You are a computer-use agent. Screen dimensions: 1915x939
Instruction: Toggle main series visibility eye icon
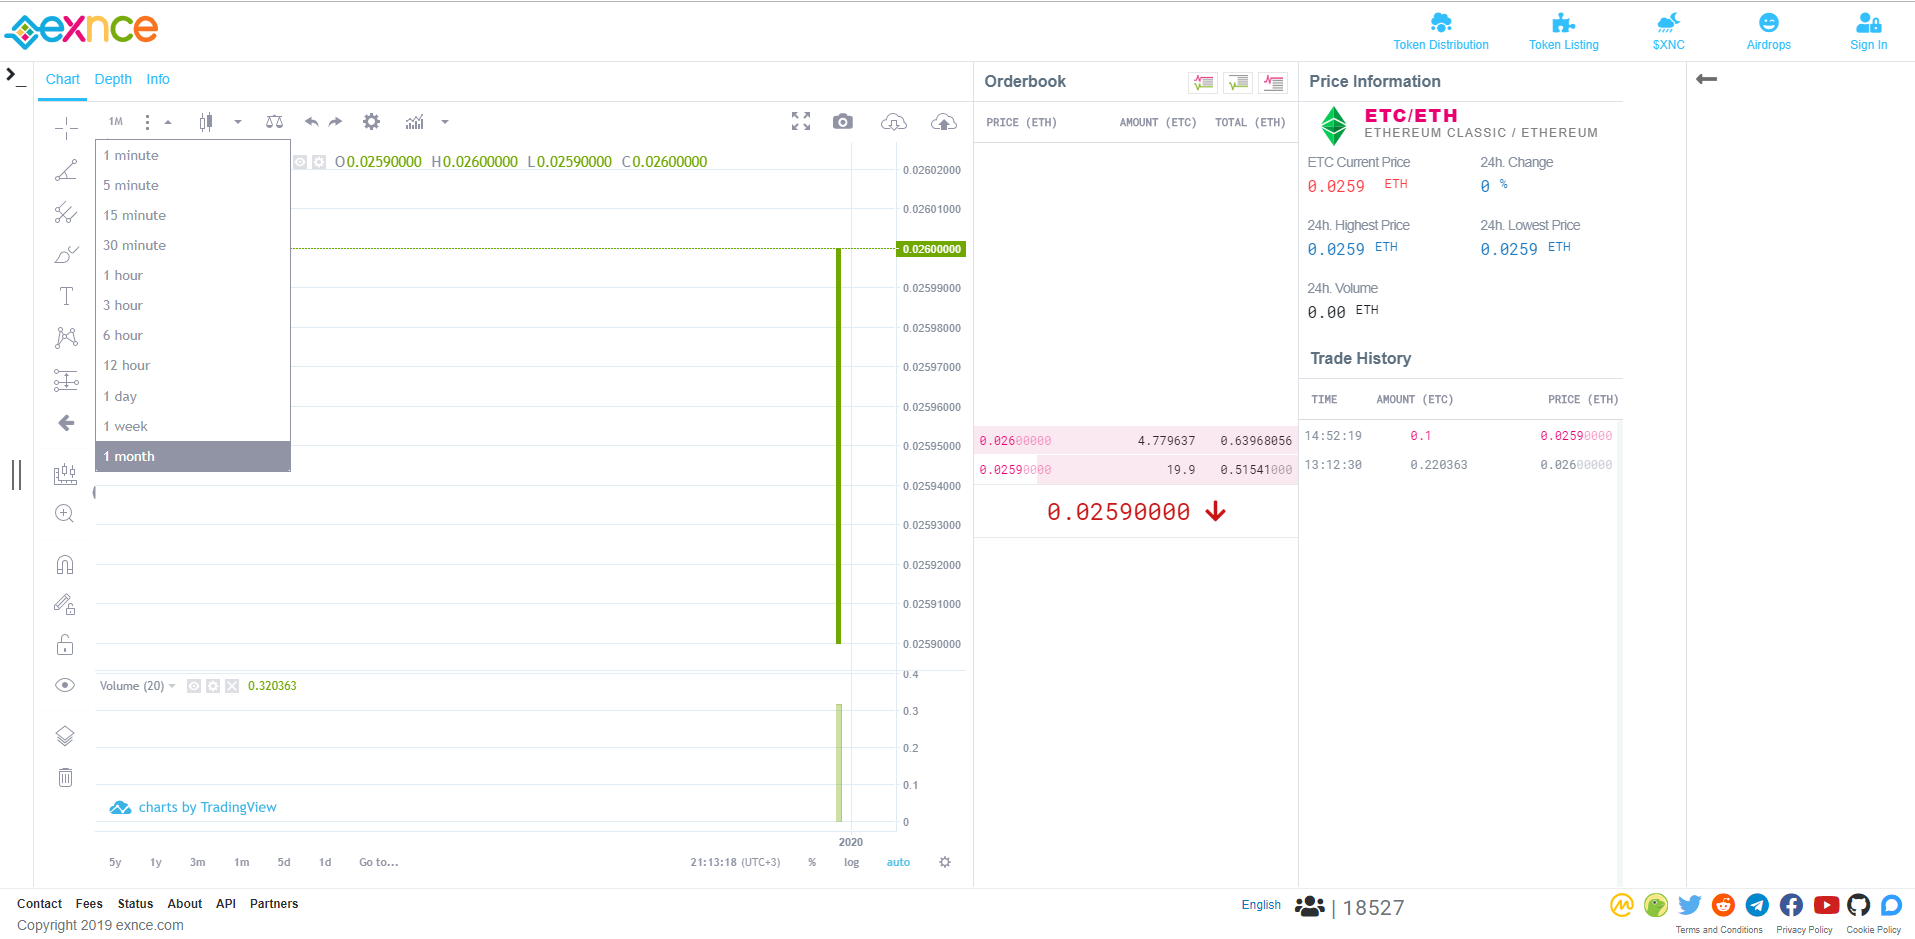(x=300, y=162)
